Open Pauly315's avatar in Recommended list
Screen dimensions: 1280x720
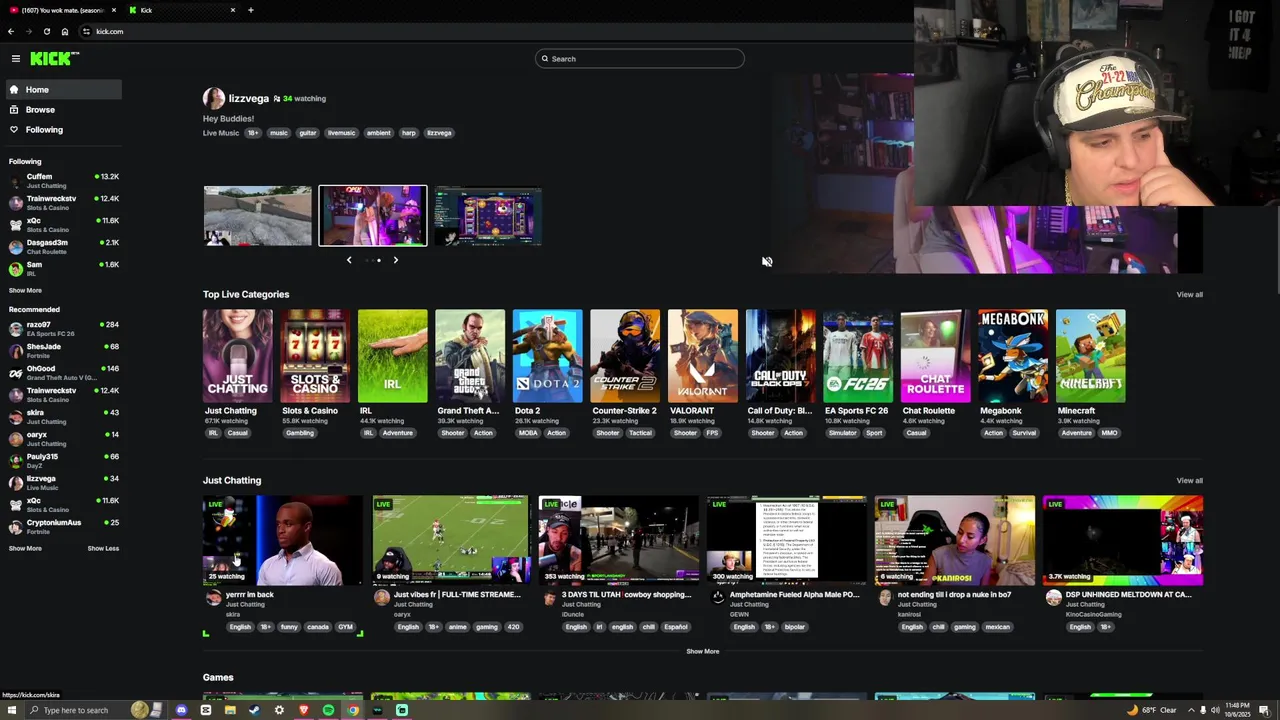click(x=15, y=461)
